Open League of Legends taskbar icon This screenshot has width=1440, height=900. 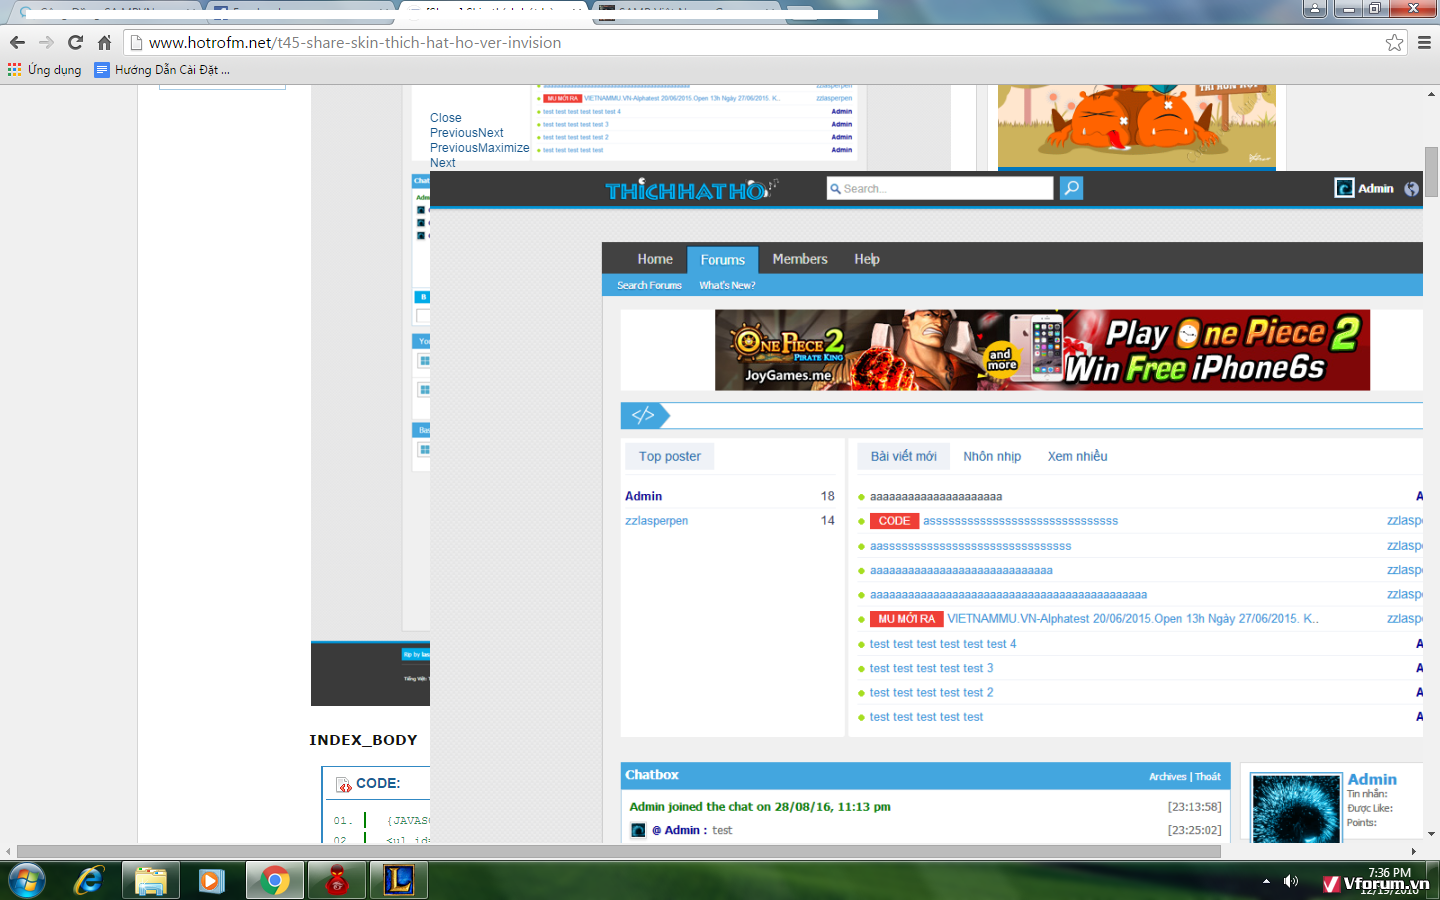[x=399, y=881]
